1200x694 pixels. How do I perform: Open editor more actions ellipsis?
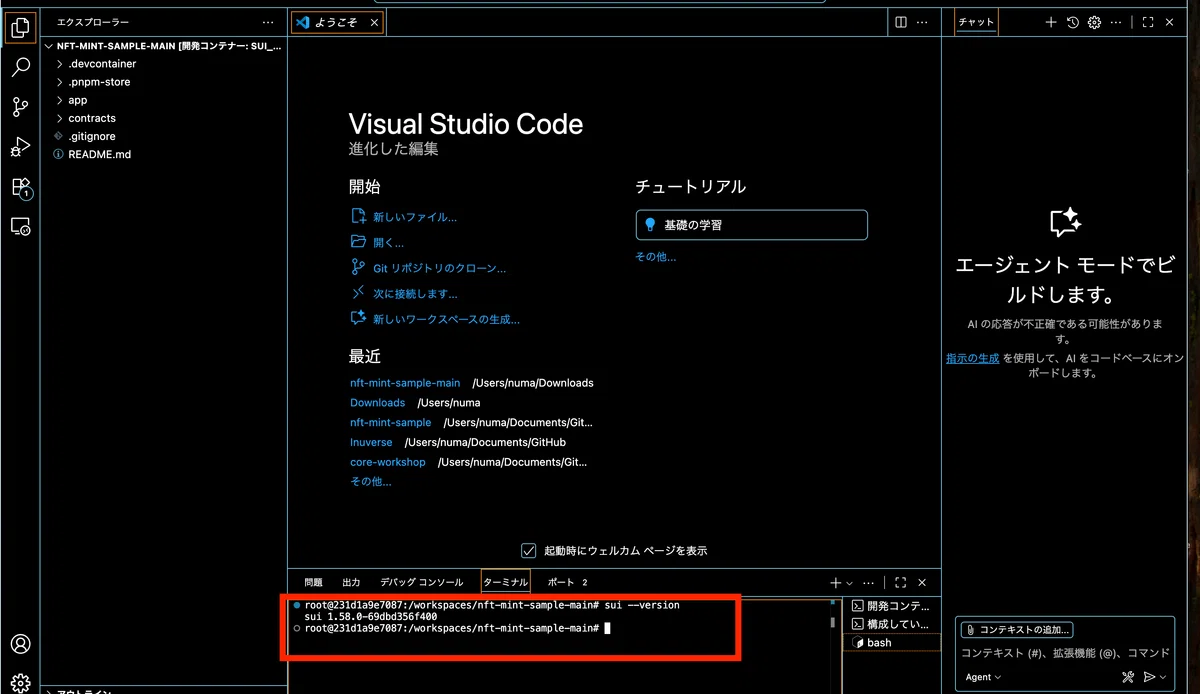924,22
